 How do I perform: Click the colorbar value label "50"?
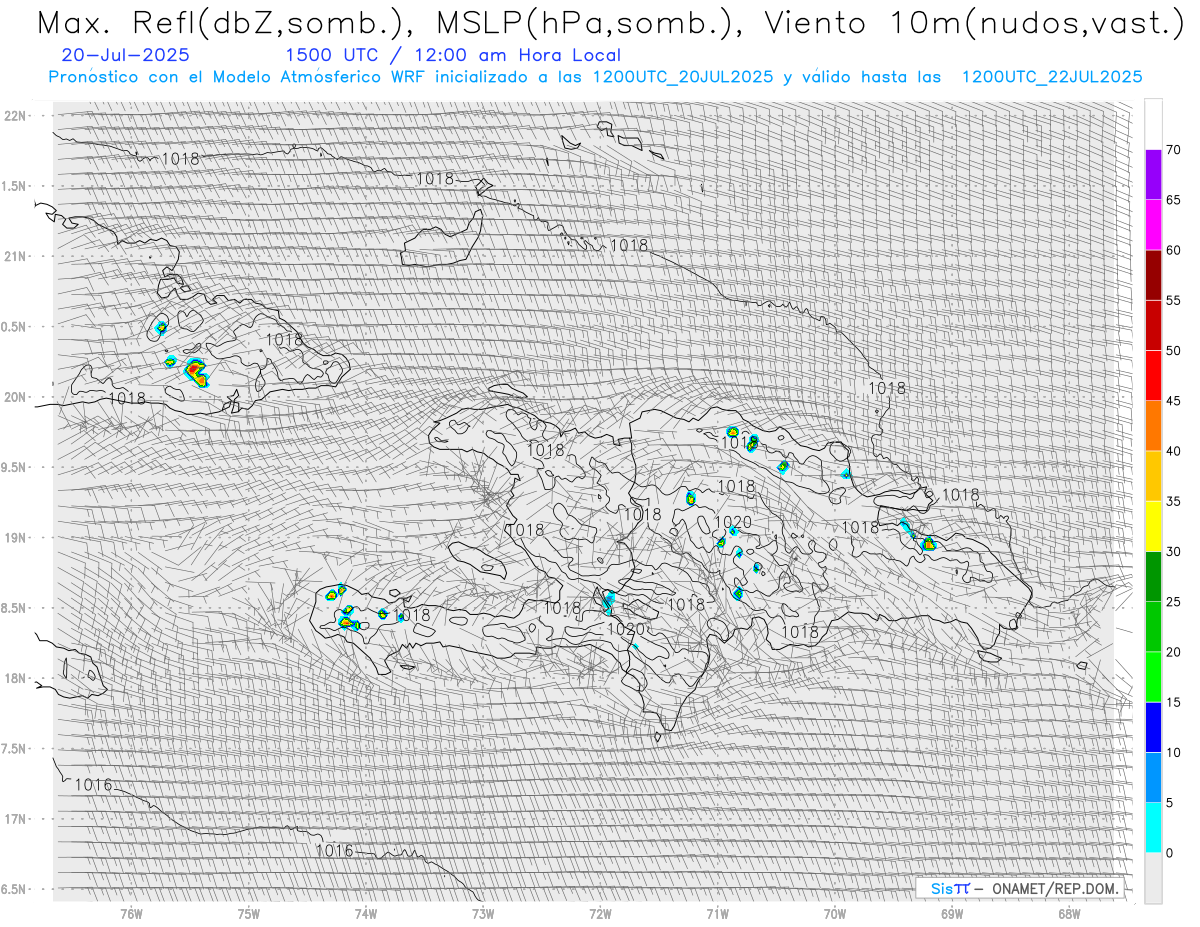pos(1173,351)
